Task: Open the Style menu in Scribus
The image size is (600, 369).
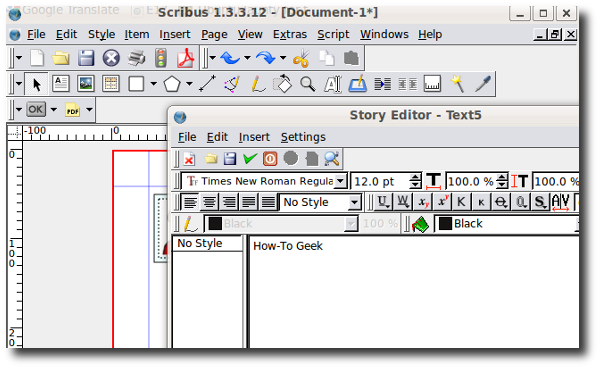Action: [101, 34]
